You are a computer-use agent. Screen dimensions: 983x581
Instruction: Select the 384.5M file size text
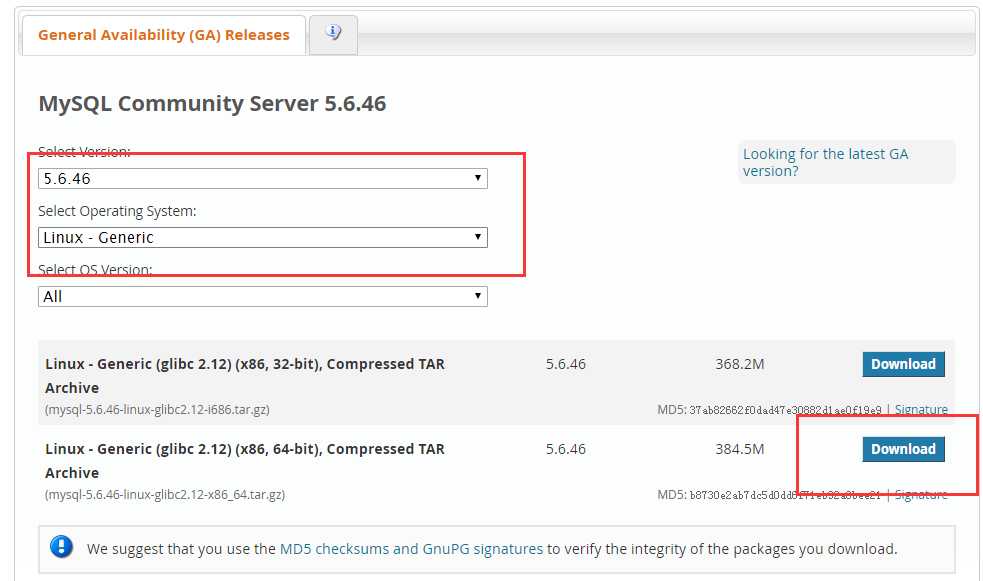pyautogui.click(x=740, y=449)
